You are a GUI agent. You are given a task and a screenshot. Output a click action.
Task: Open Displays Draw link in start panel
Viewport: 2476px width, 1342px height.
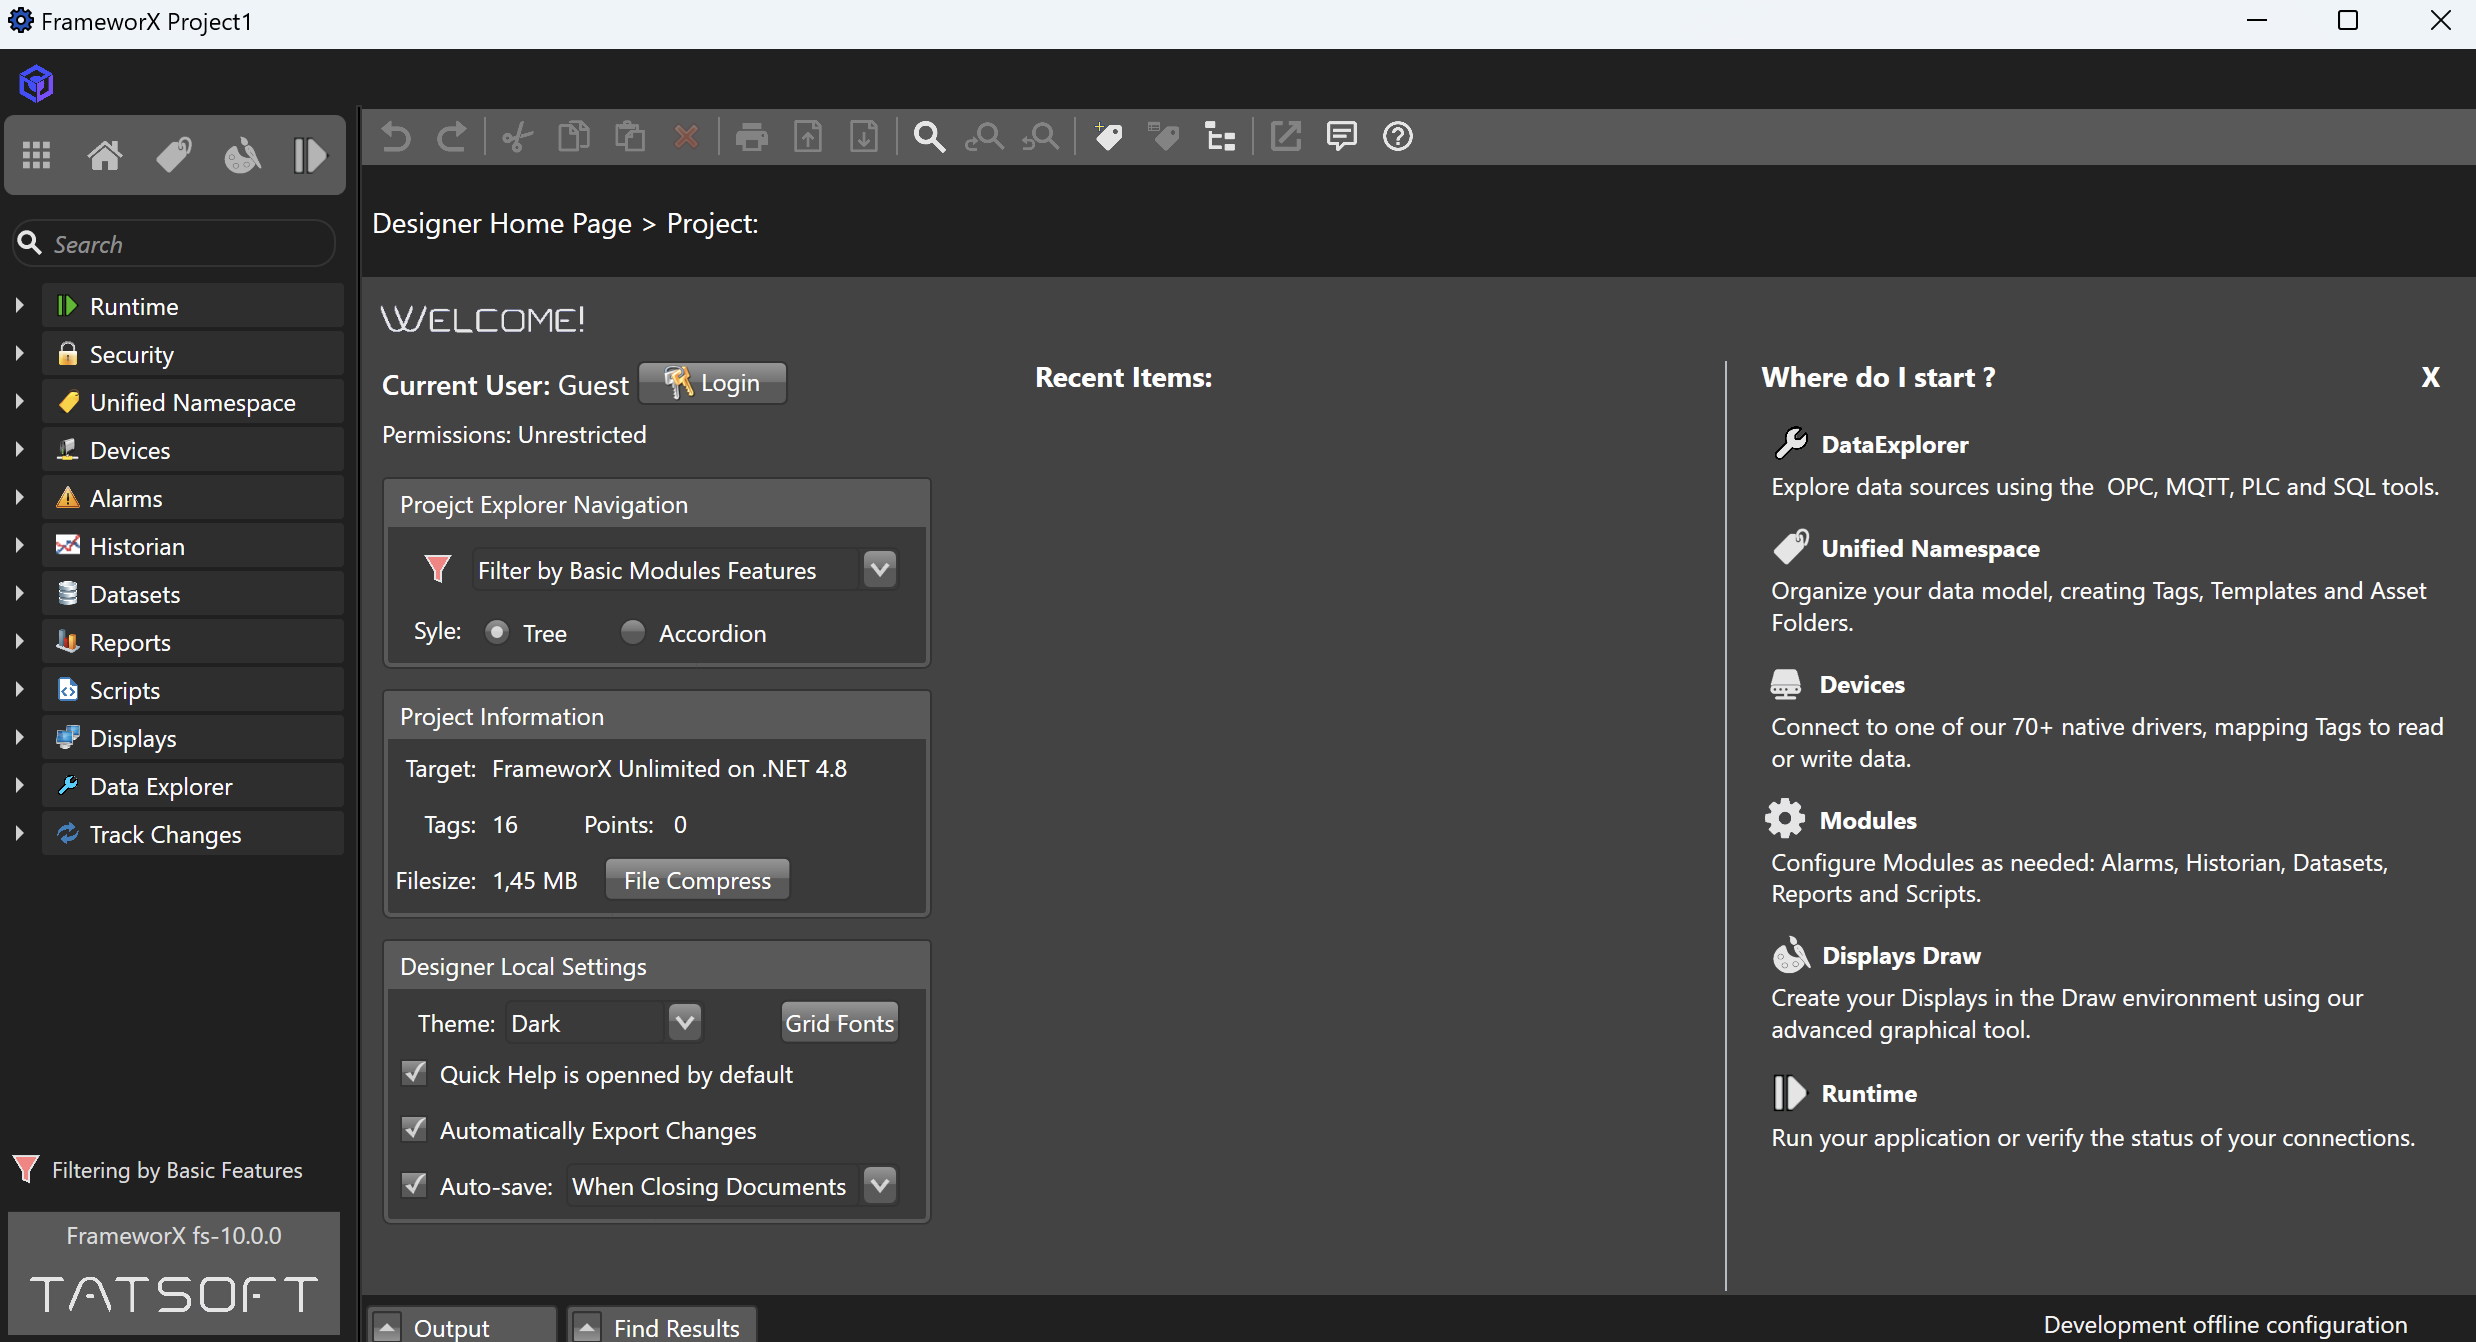tap(1901, 956)
